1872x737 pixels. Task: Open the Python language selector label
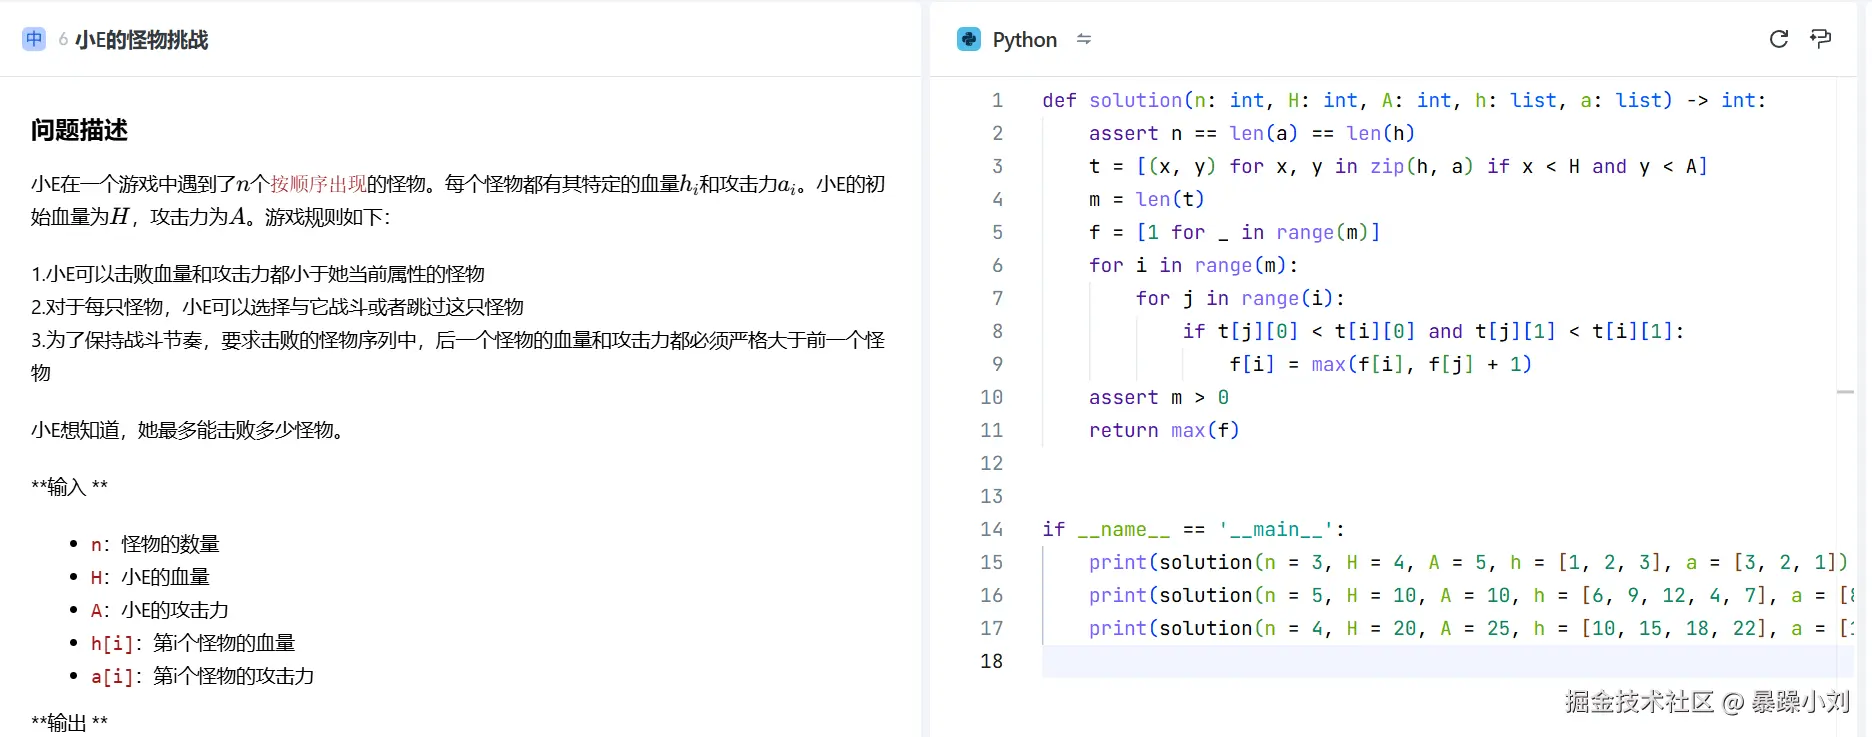[1024, 40]
